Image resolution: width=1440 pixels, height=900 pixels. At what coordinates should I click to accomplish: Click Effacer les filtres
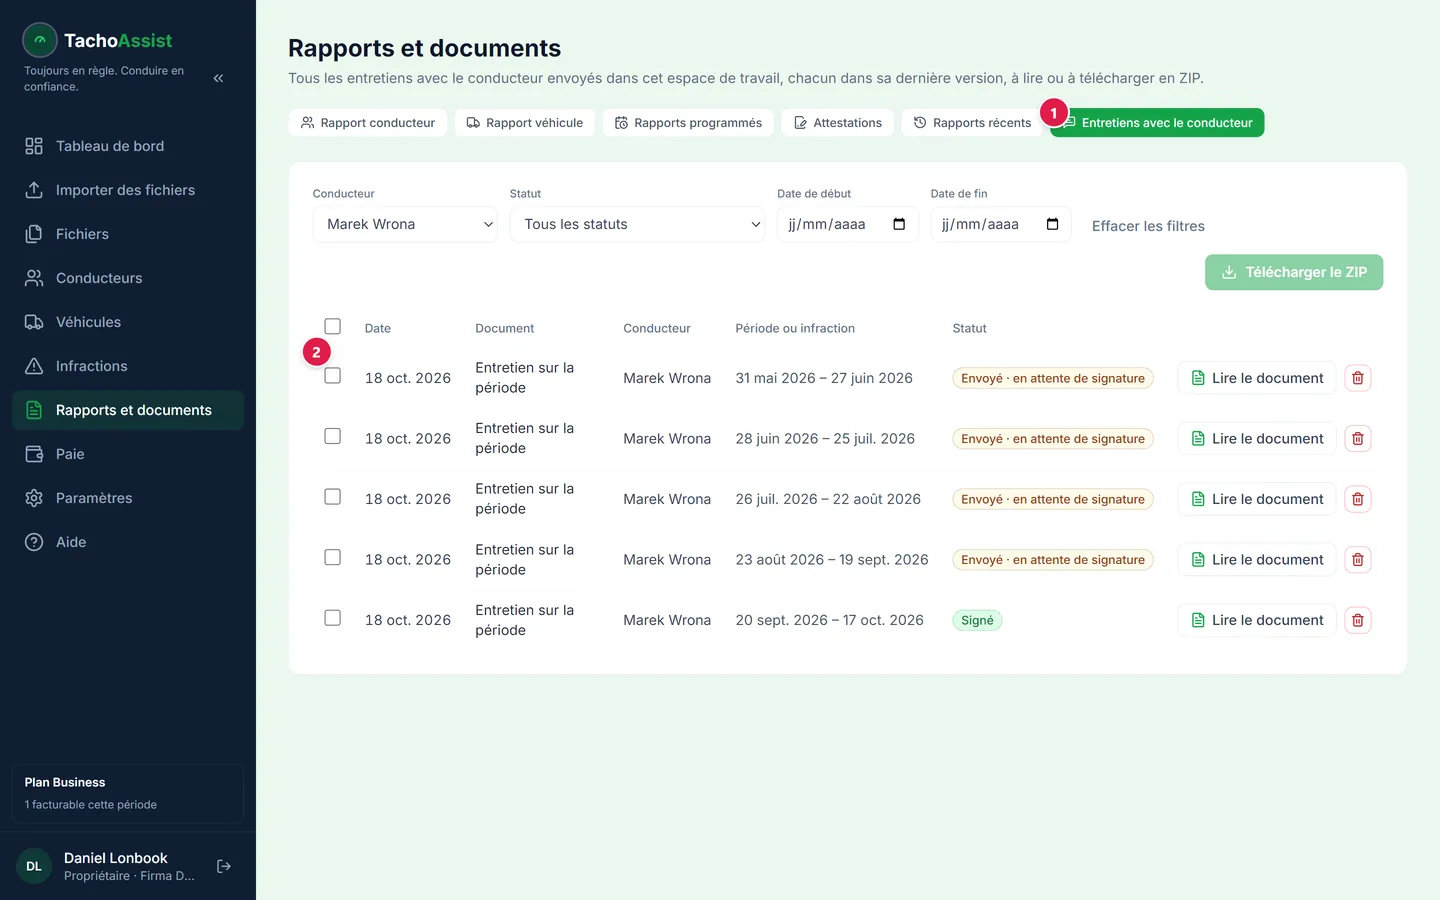tap(1148, 226)
